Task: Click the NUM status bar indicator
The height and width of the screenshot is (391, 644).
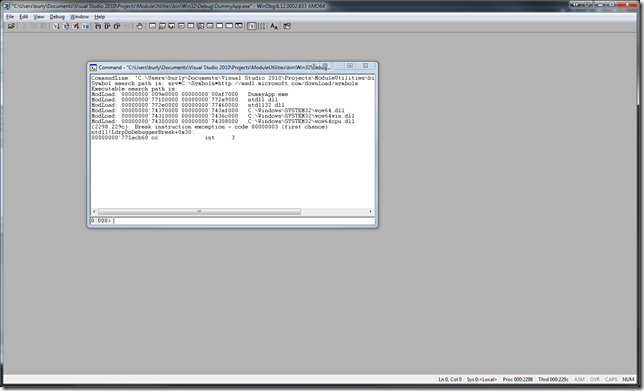Action: pos(628,379)
